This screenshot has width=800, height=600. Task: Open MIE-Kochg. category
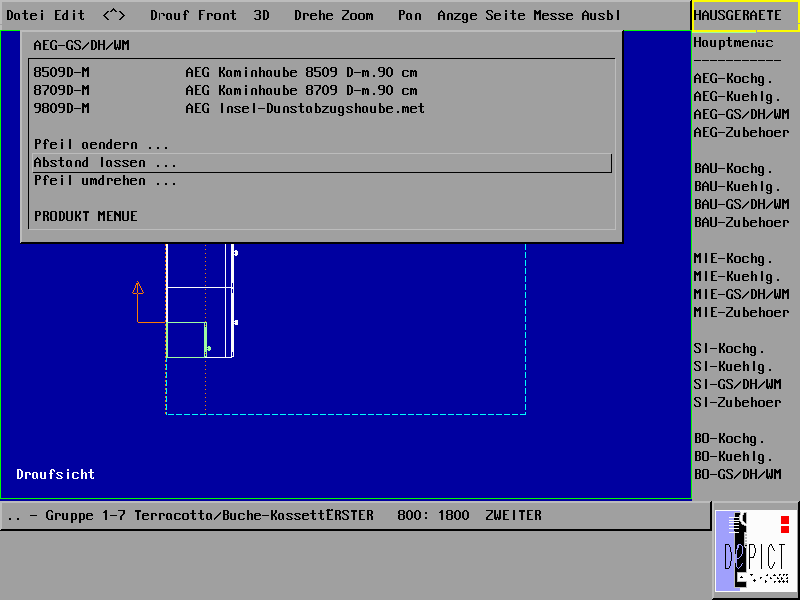coord(733,259)
